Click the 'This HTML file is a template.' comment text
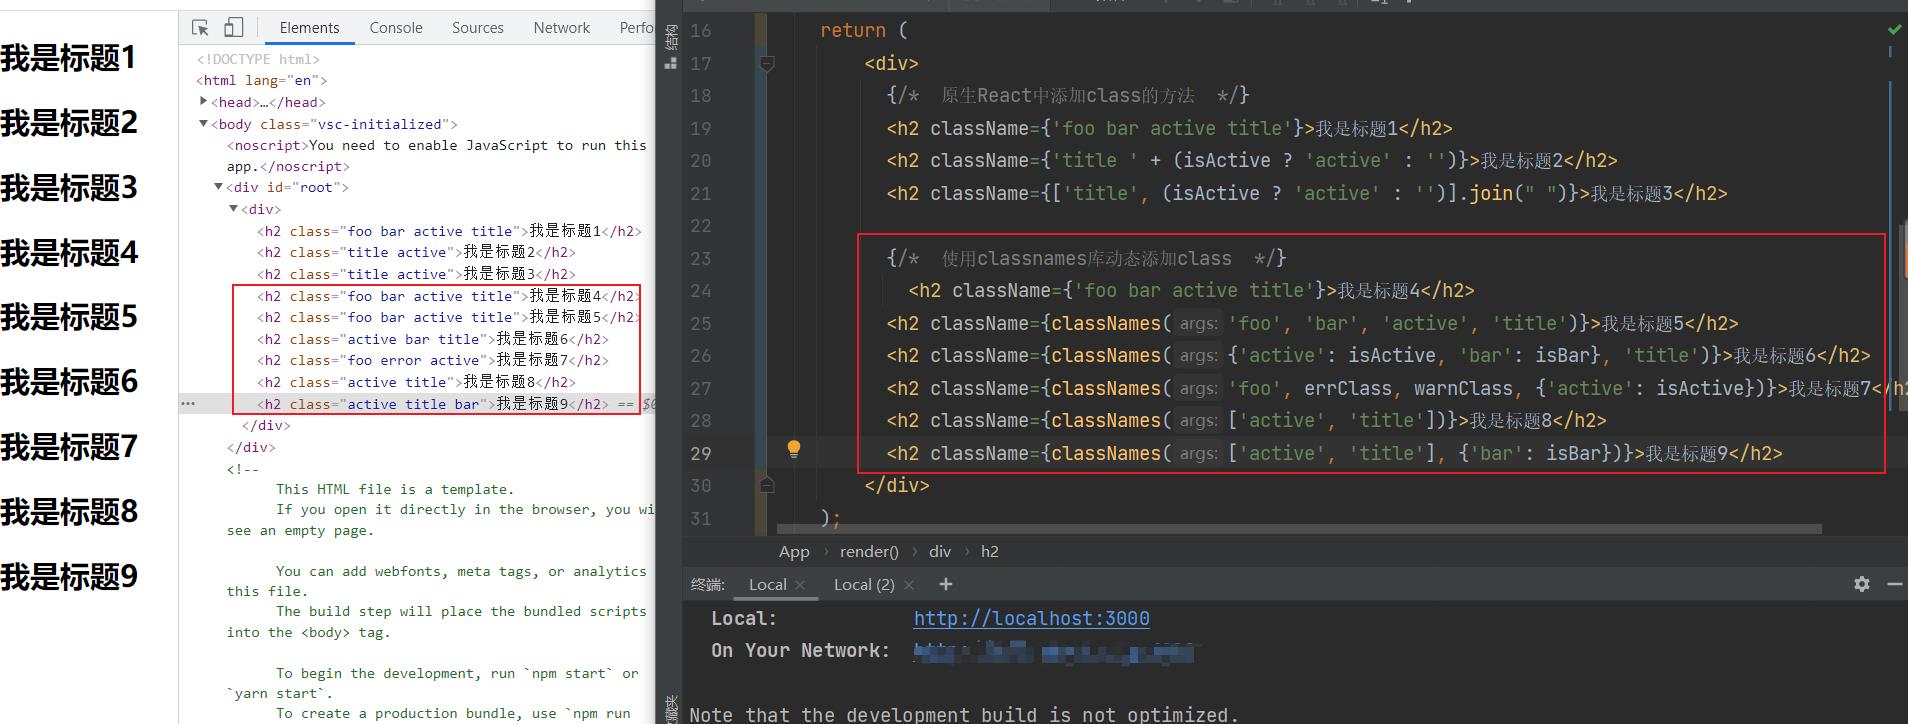Viewport: 1908px width, 724px height. click(x=395, y=489)
